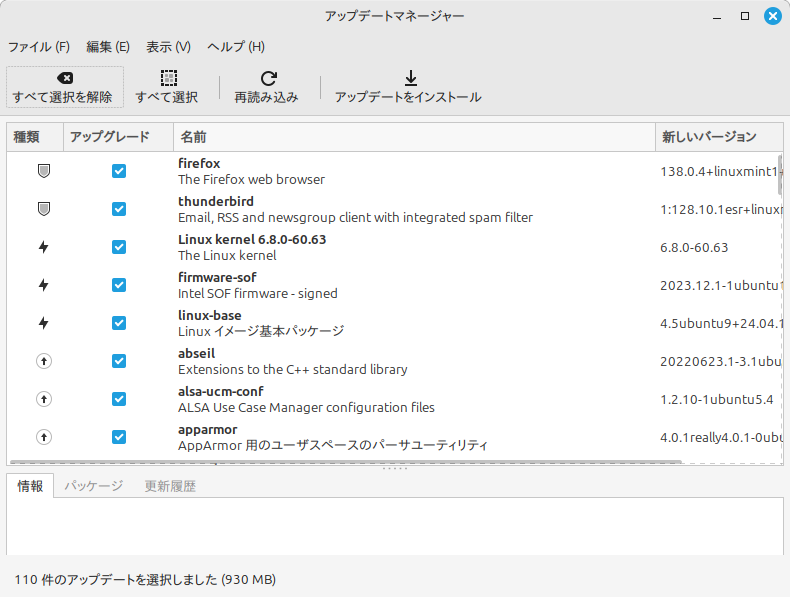Uncheck the thunderbird upgrade checkbox
The height and width of the screenshot is (597, 790).
pos(119,209)
